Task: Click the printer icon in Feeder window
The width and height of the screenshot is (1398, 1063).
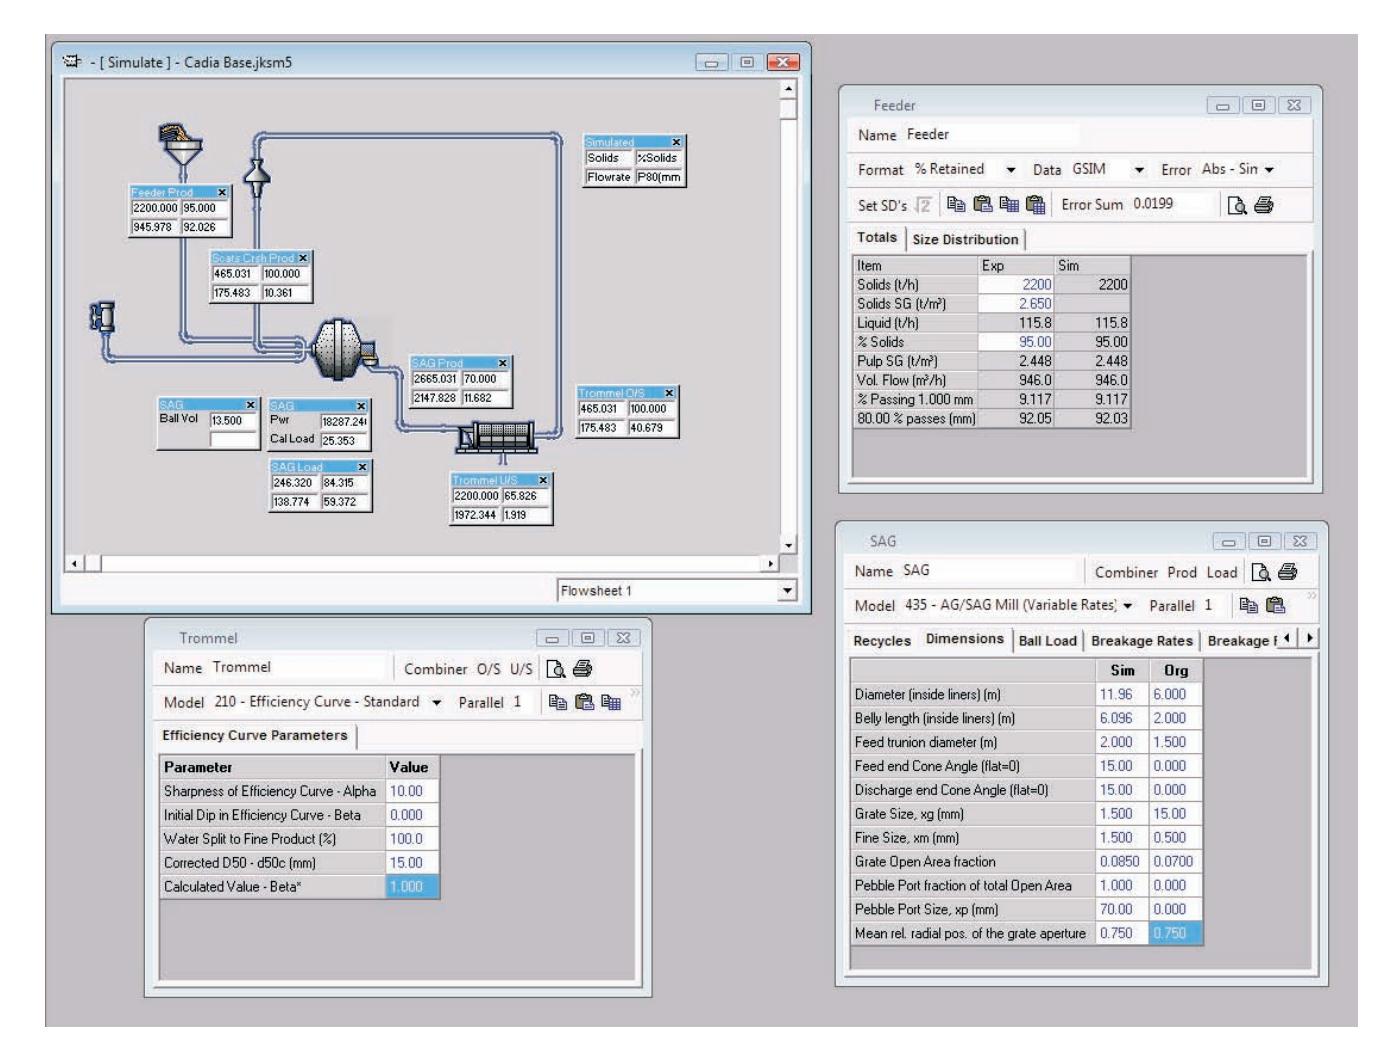Action: point(1264,205)
